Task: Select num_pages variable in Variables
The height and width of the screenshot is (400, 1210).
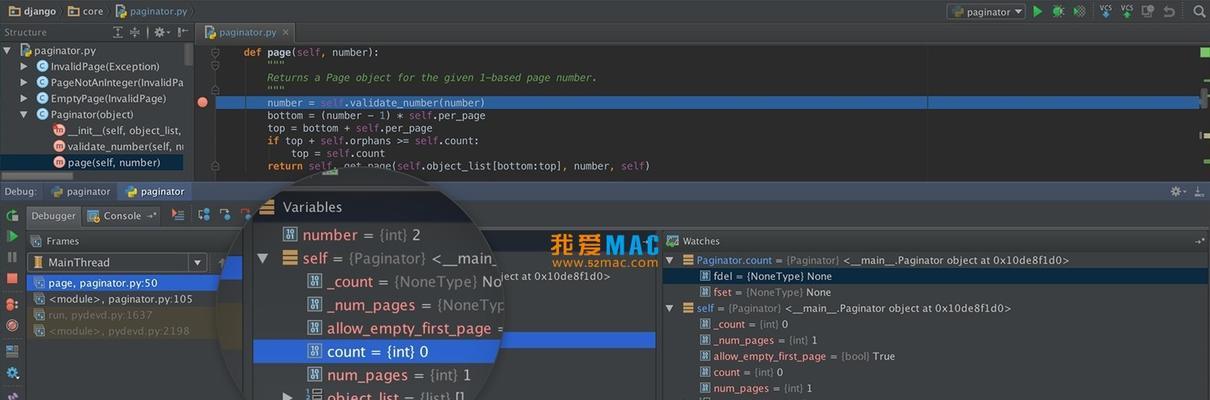Action: pyautogui.click(x=387, y=375)
